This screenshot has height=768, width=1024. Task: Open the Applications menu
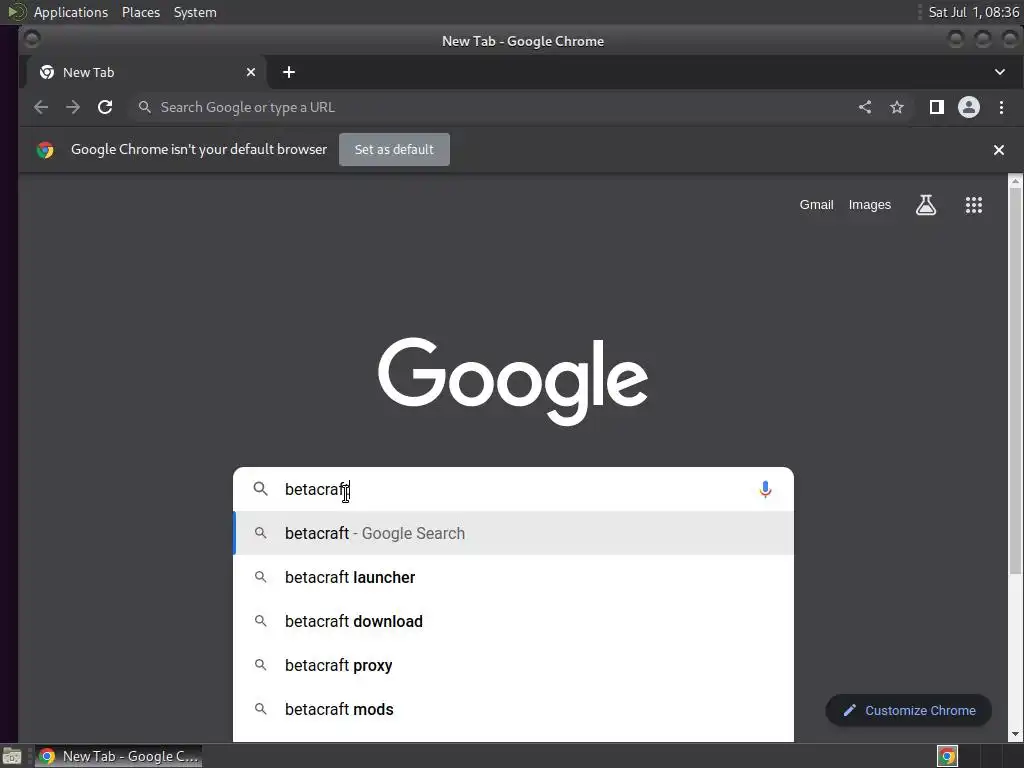71,12
